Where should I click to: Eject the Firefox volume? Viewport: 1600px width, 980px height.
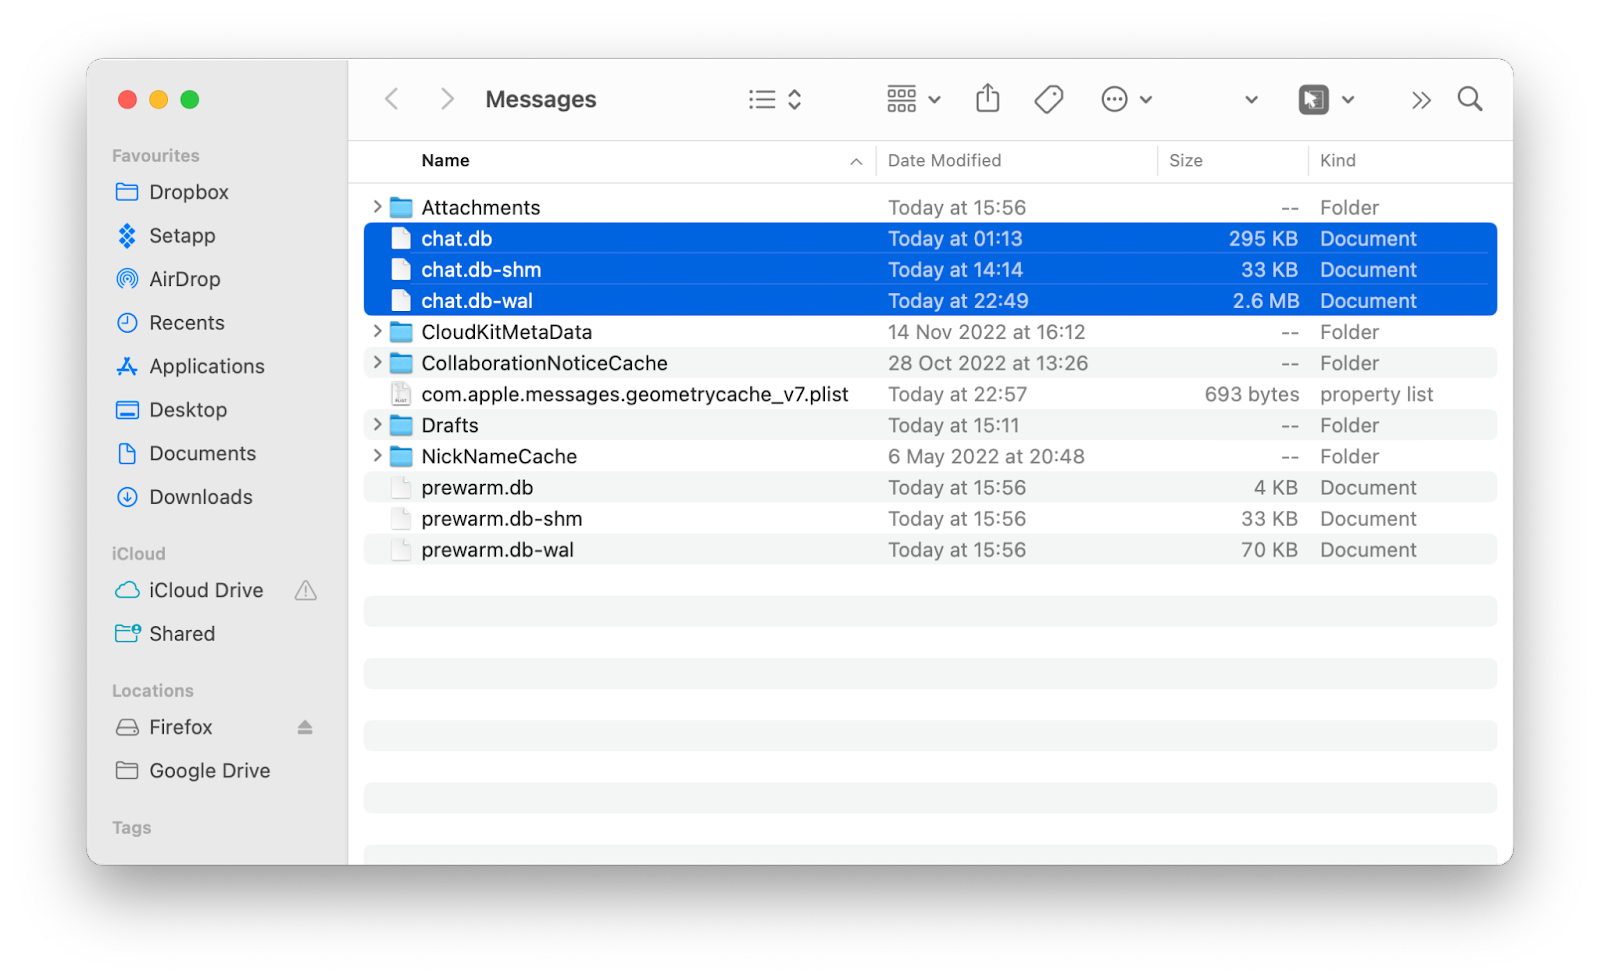point(303,727)
